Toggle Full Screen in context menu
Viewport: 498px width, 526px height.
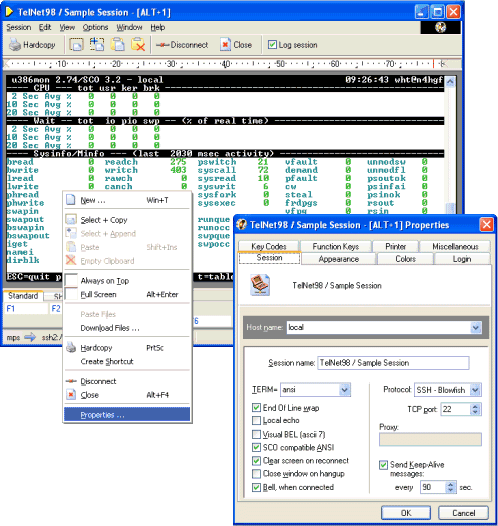click(127, 295)
